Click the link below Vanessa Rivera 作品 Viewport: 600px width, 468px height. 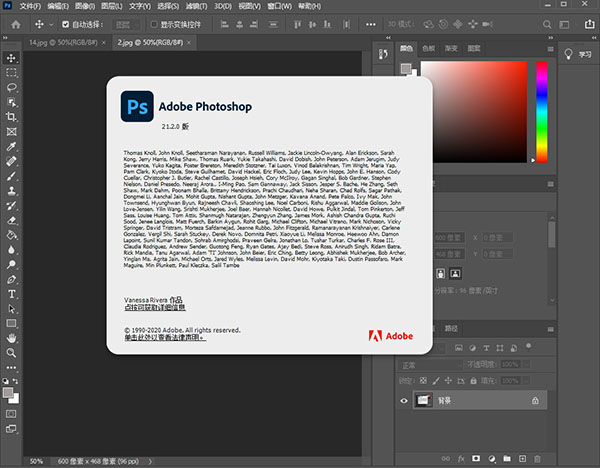[x=155, y=307]
